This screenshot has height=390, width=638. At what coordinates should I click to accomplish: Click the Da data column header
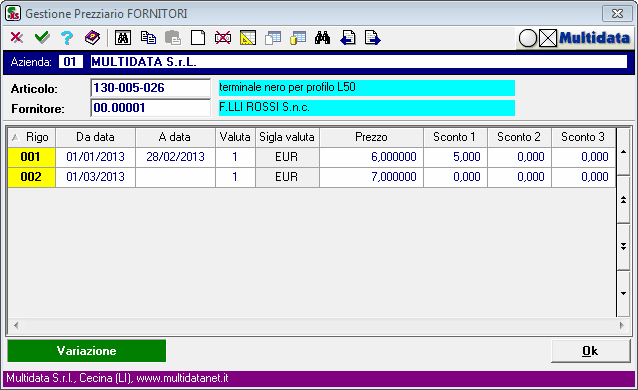pyautogui.click(x=95, y=137)
